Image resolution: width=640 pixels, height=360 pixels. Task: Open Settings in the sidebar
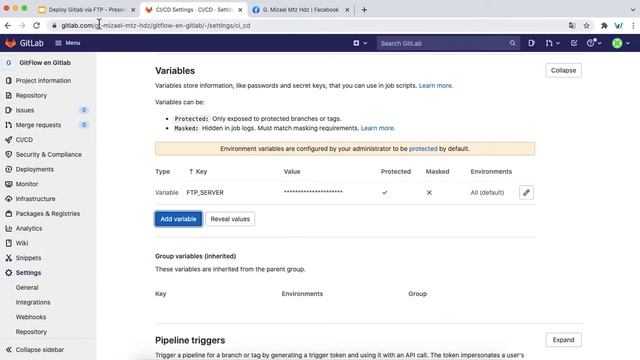pos(28,273)
